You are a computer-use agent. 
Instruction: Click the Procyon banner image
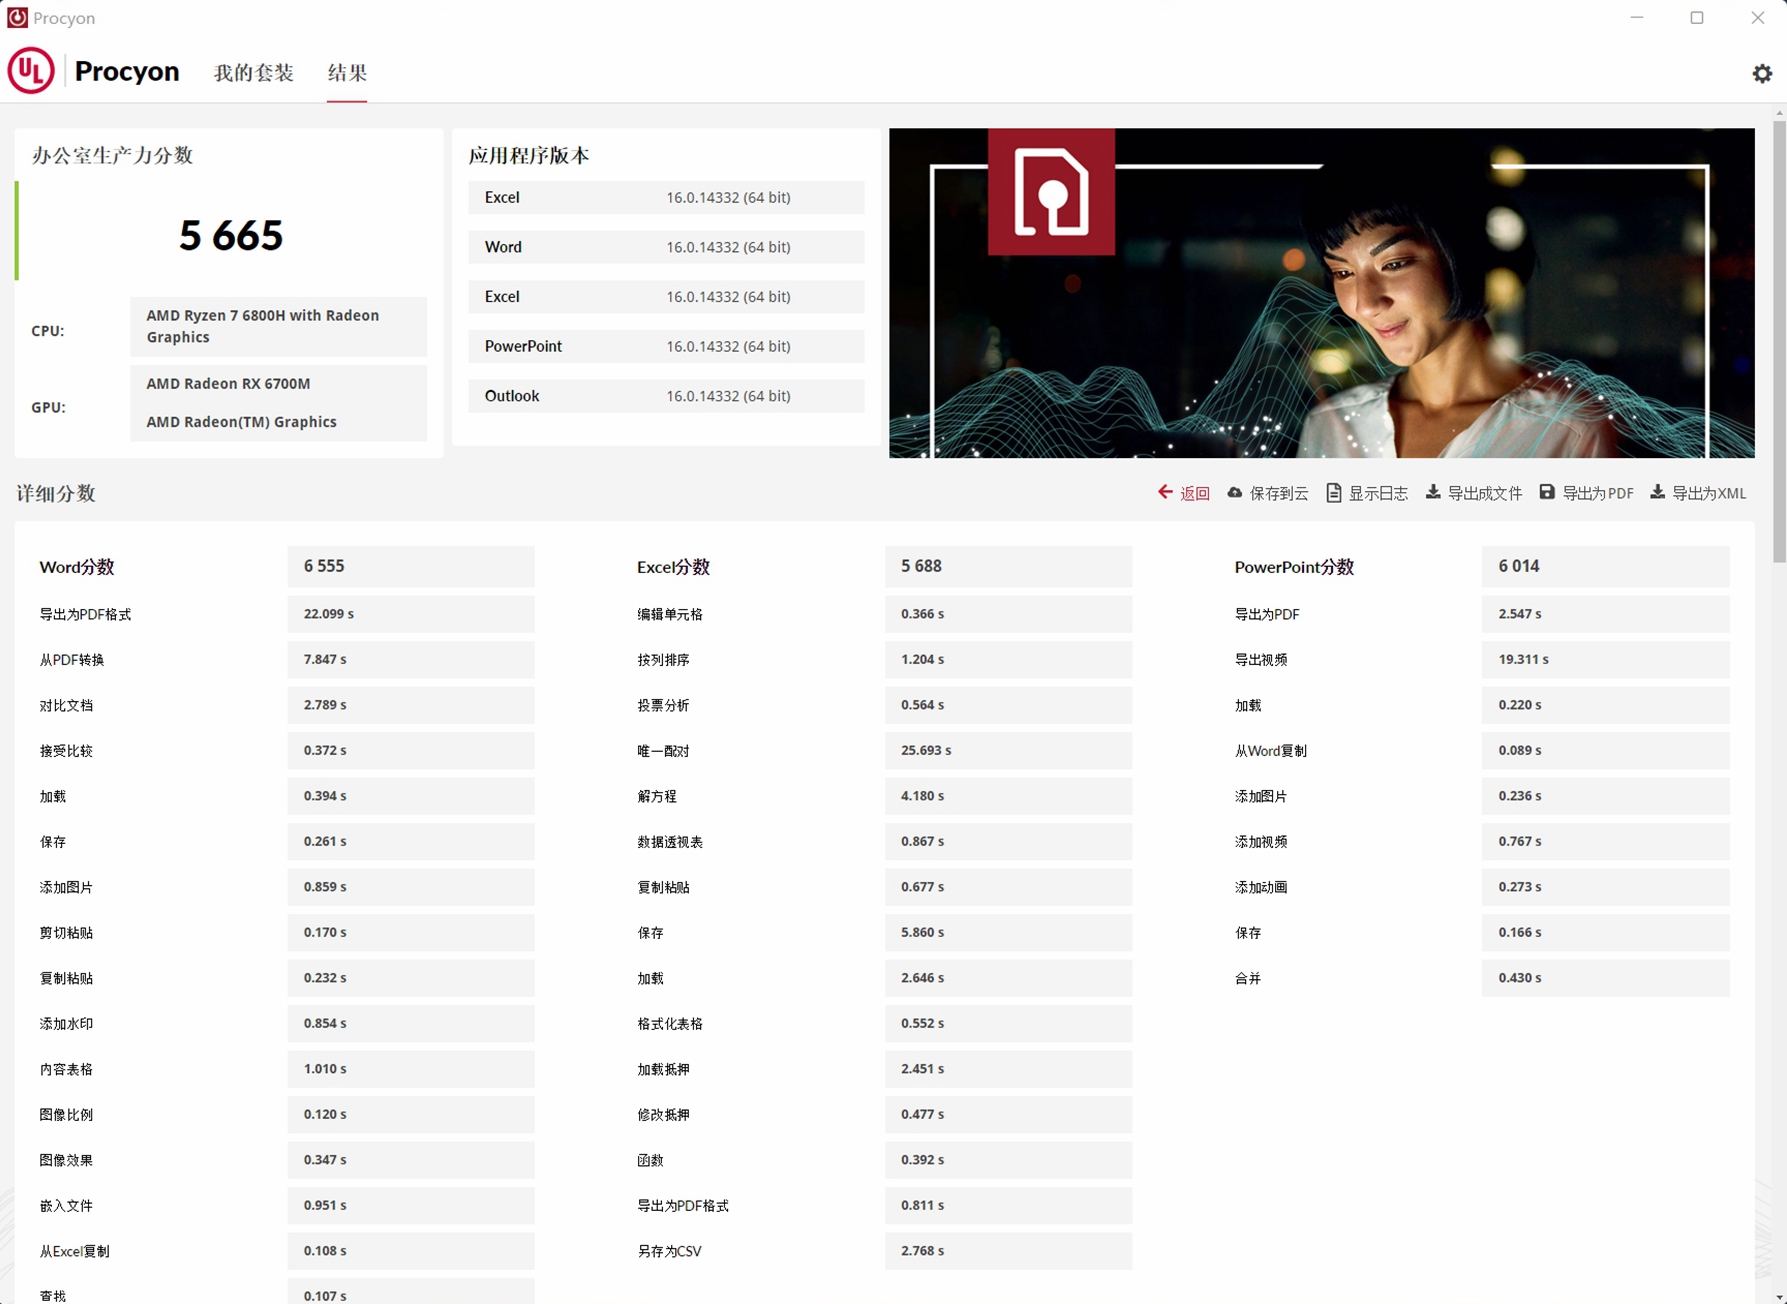tap(1322, 292)
